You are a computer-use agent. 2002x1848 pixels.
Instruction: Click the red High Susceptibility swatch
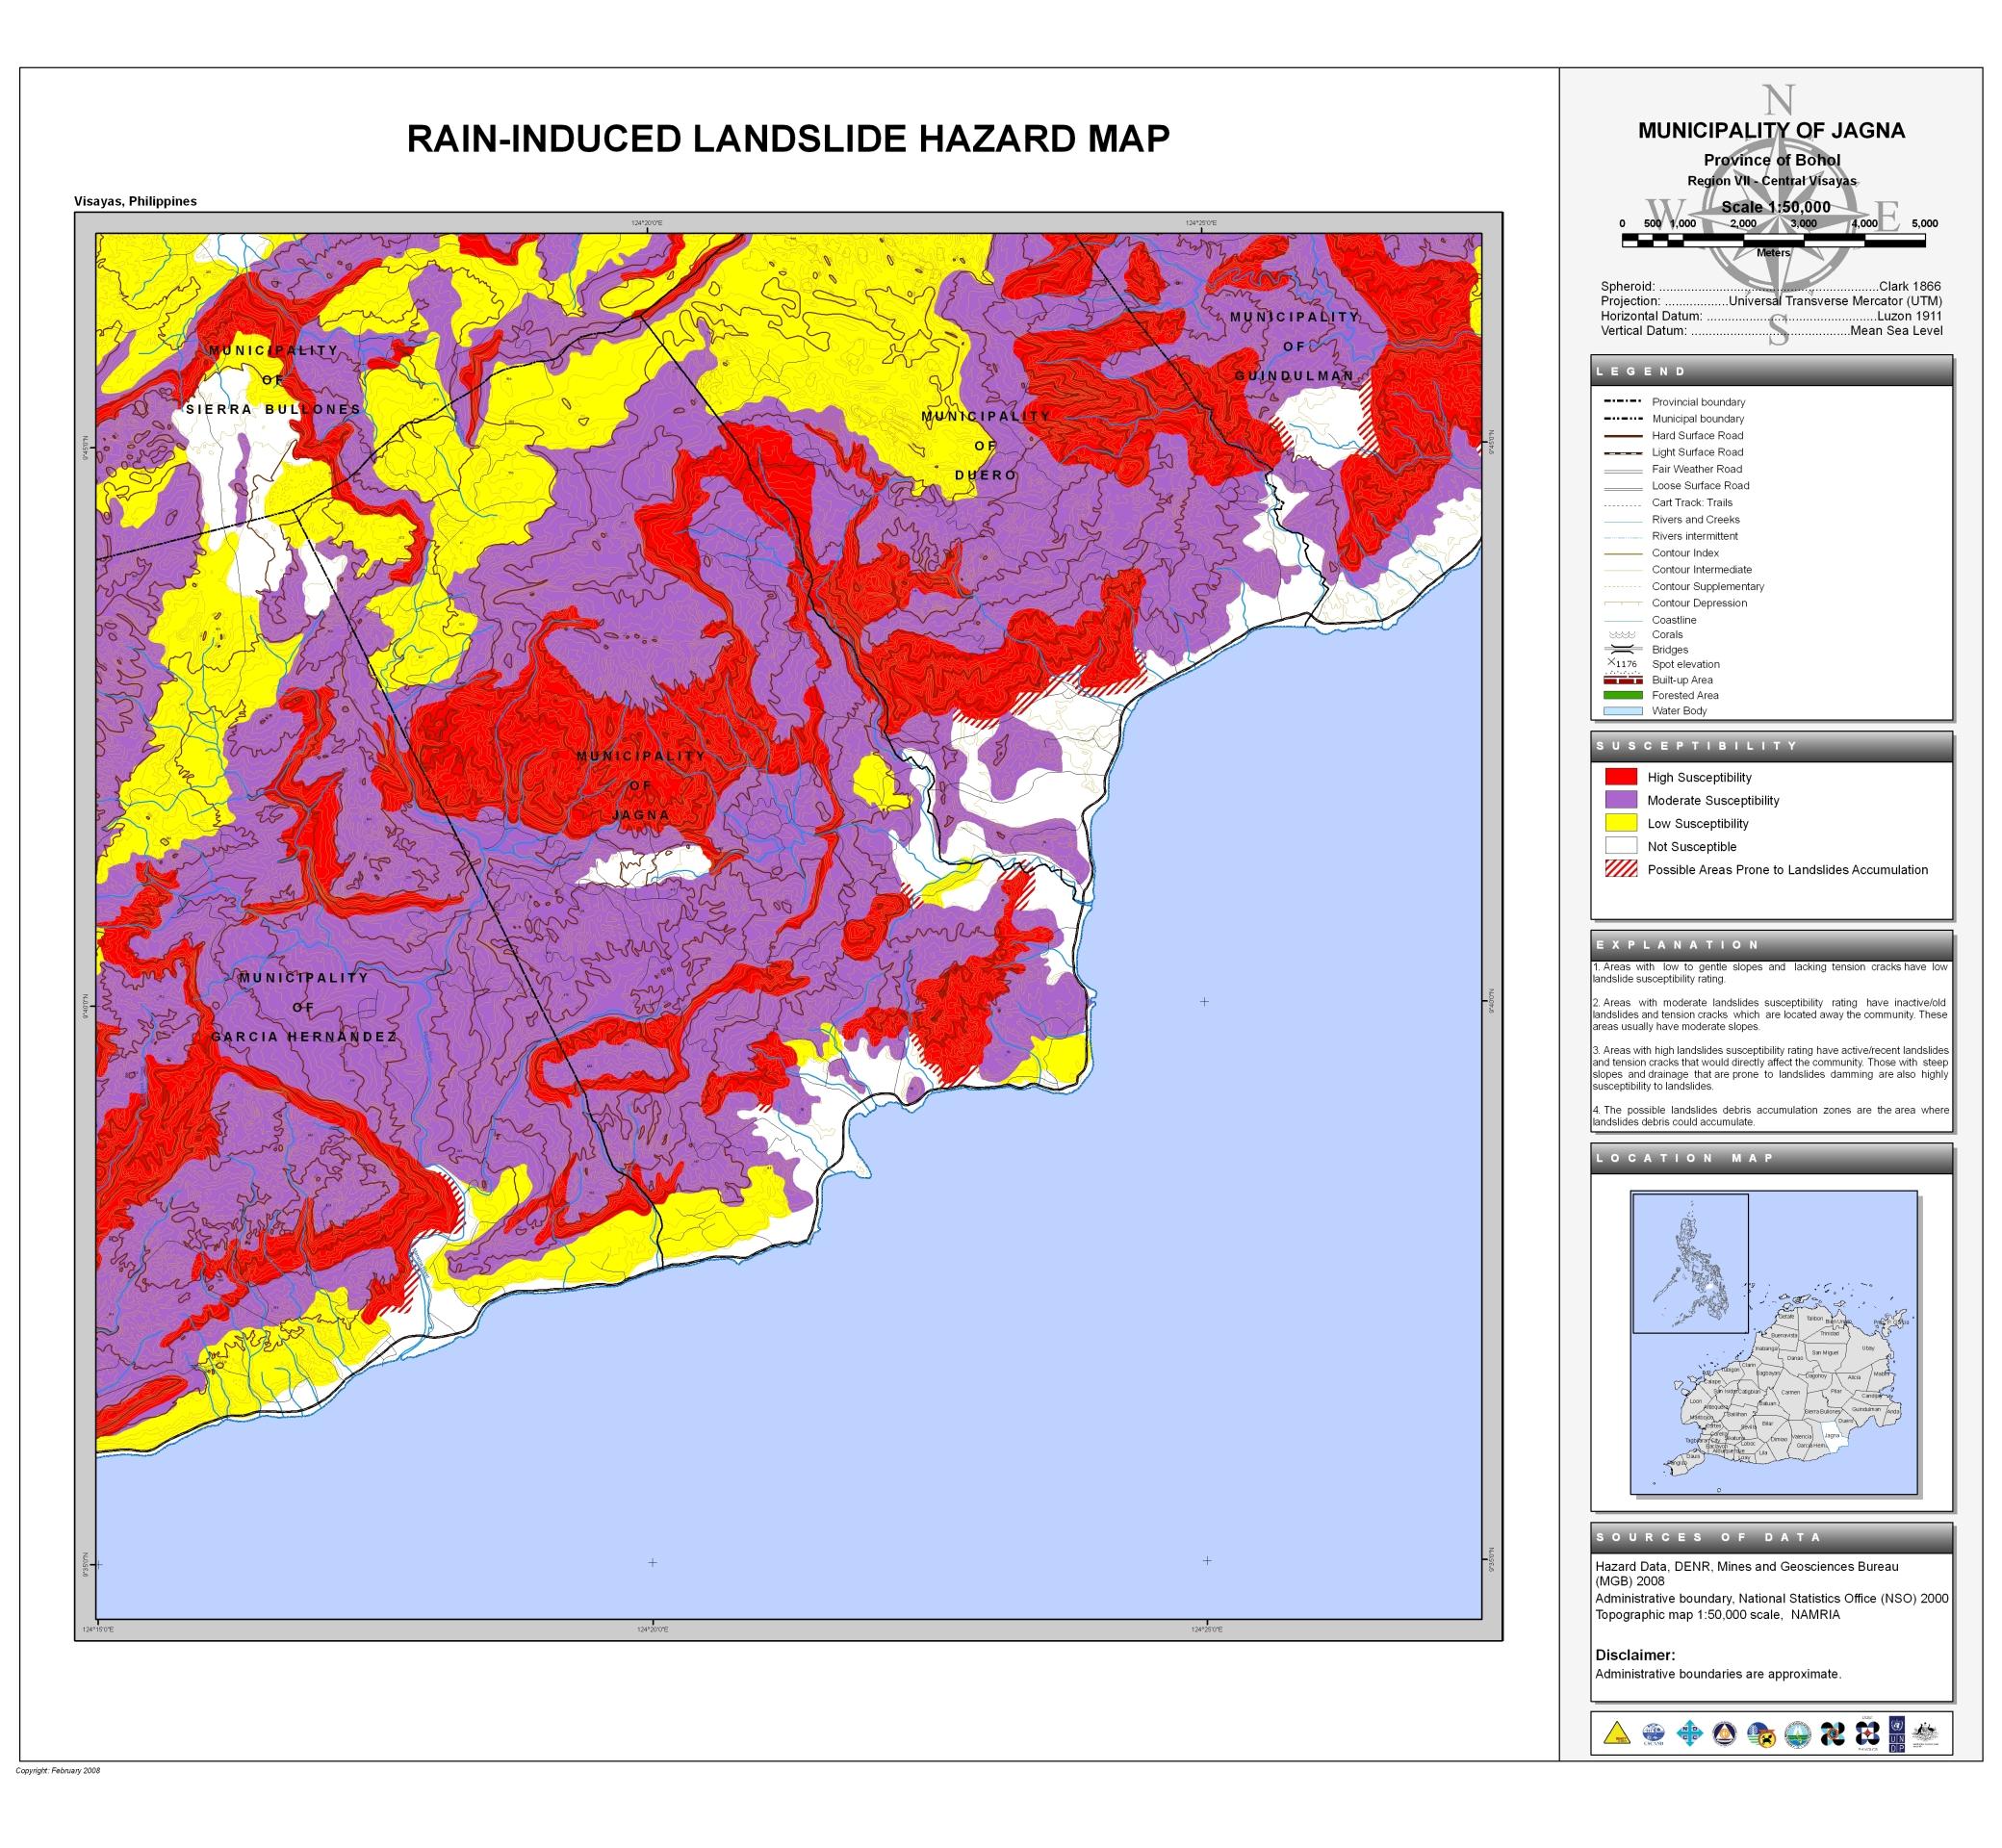[x=1621, y=777]
